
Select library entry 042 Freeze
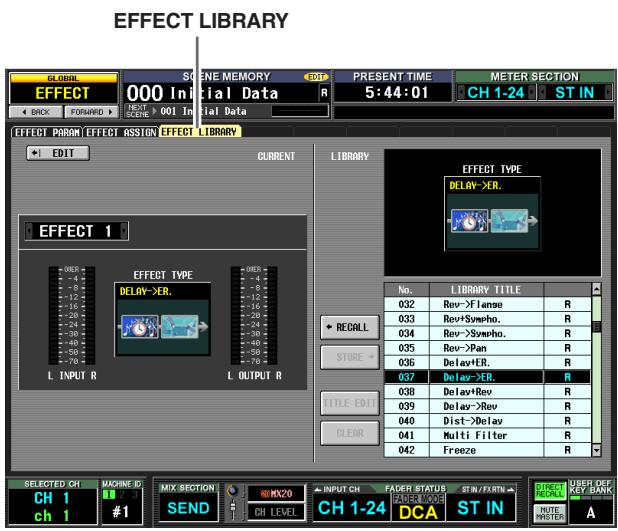click(x=487, y=450)
